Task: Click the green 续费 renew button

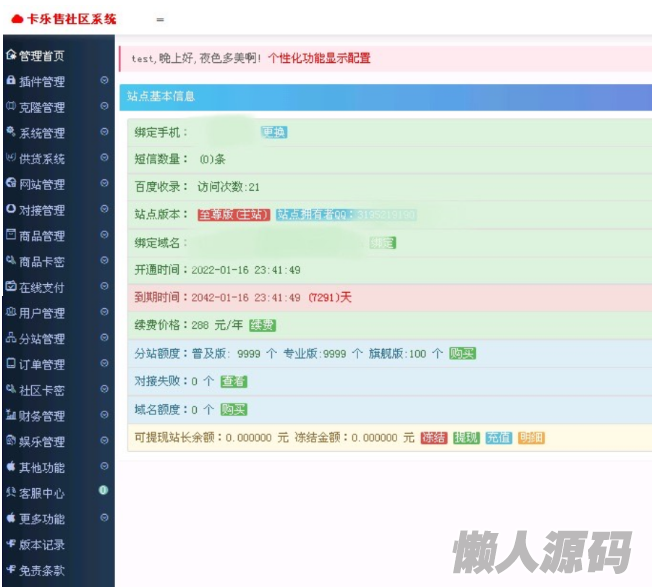Action: (x=262, y=325)
